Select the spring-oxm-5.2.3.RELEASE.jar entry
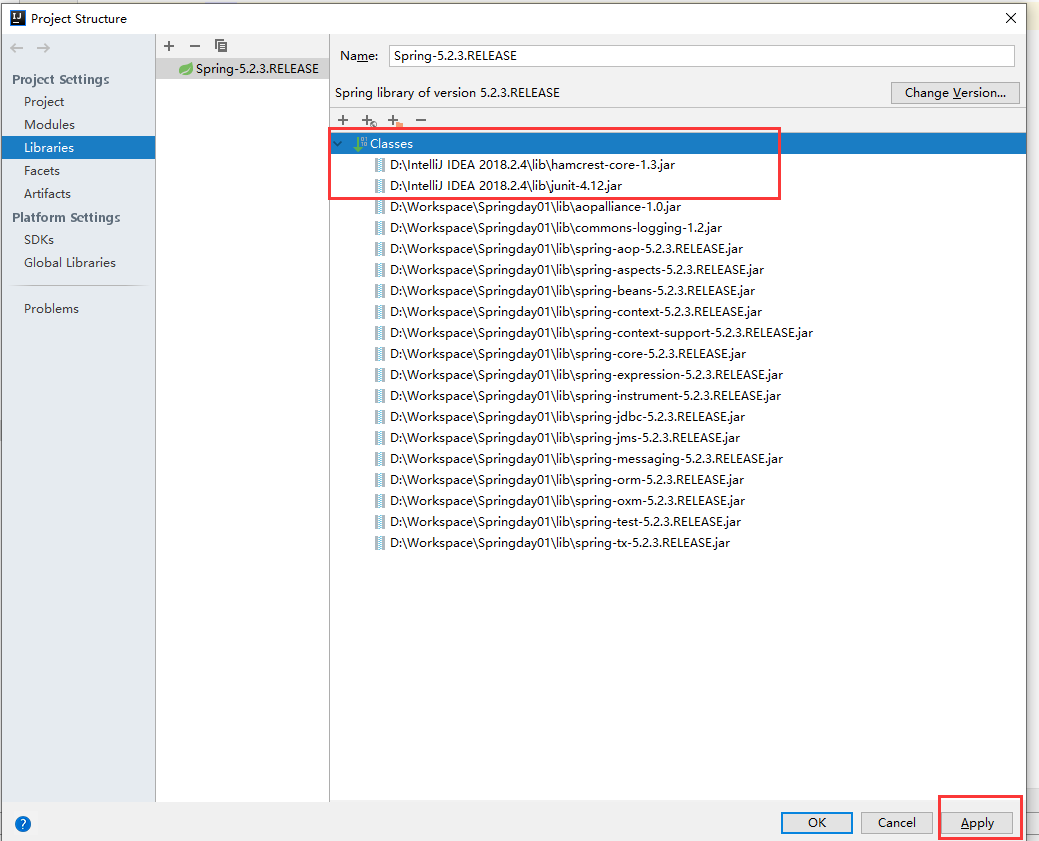Image resolution: width=1039 pixels, height=841 pixels. [x=567, y=501]
